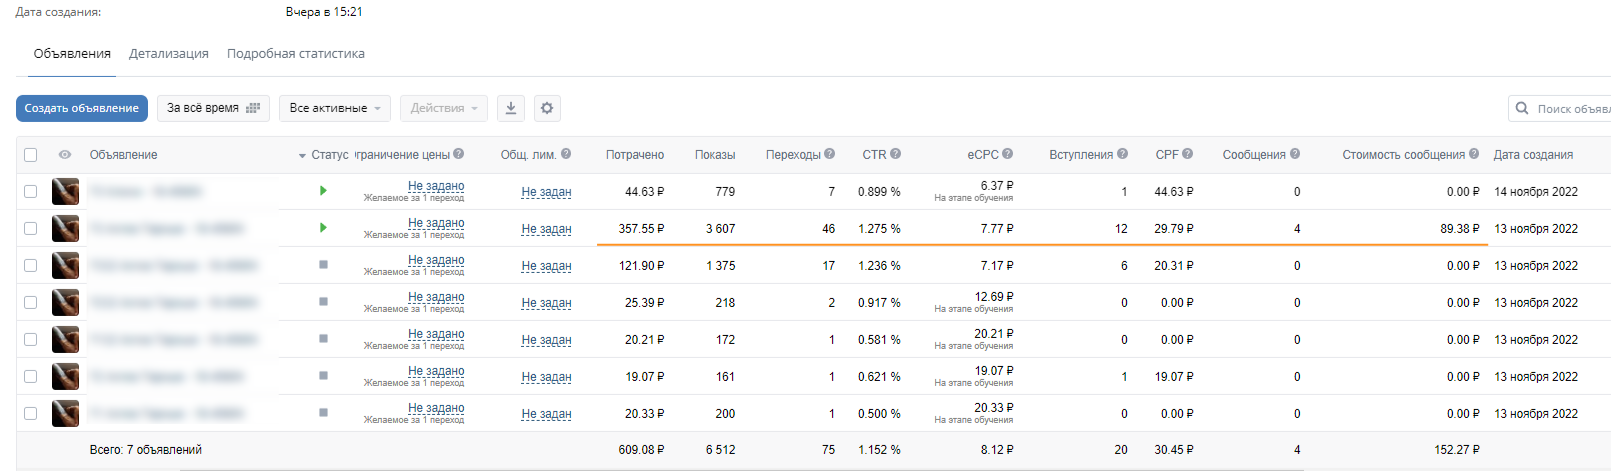Screen dimensions: 1611x471
Task: Click stopped status icon of 121.90 ₽ ad
Action: [x=323, y=264]
